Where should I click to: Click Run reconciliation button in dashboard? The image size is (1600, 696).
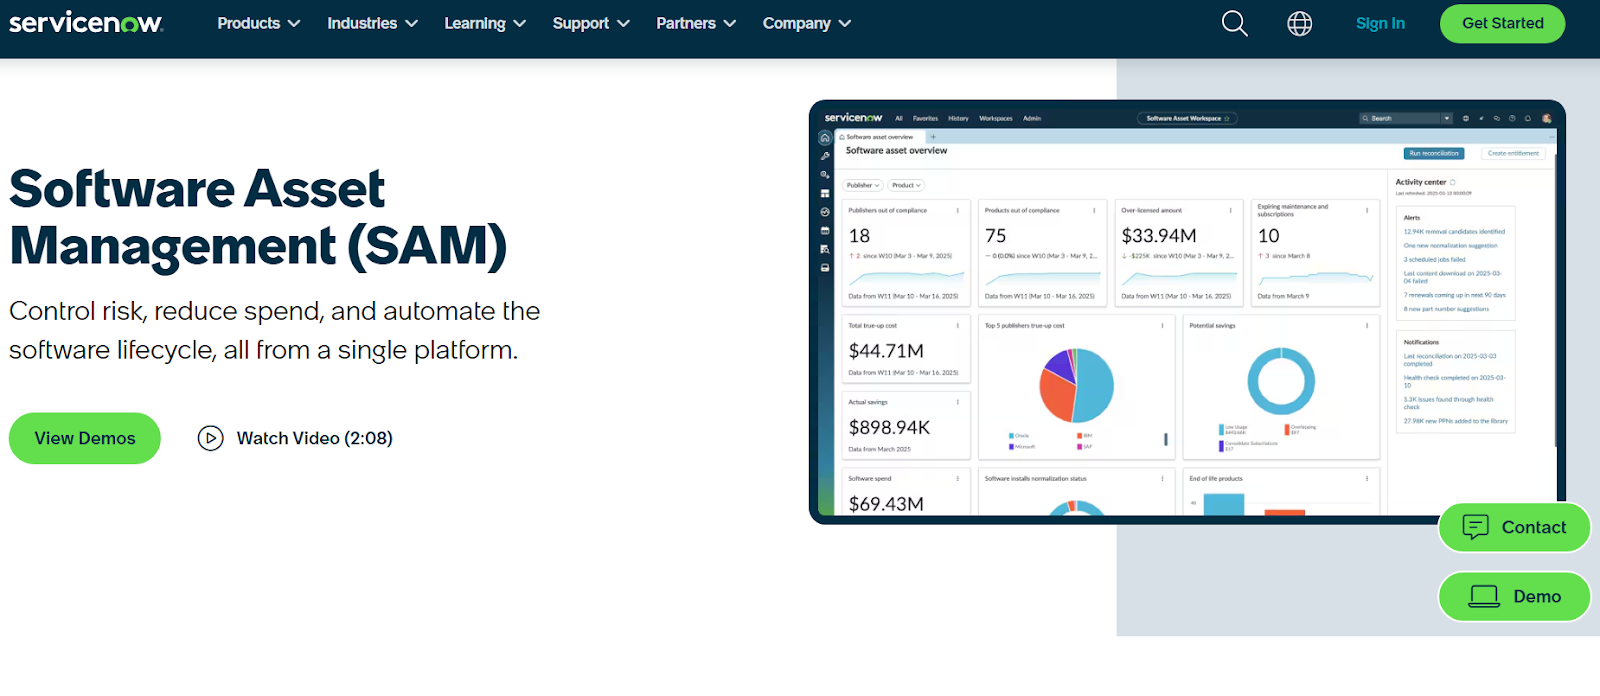(1434, 153)
